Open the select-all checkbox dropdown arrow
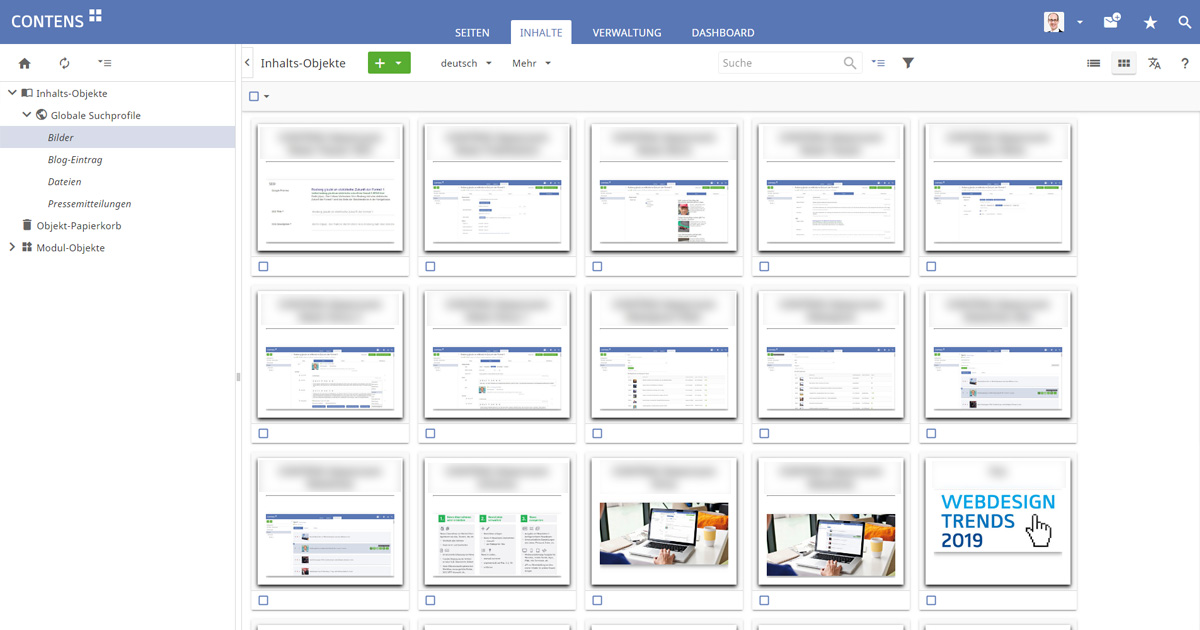 [x=267, y=97]
